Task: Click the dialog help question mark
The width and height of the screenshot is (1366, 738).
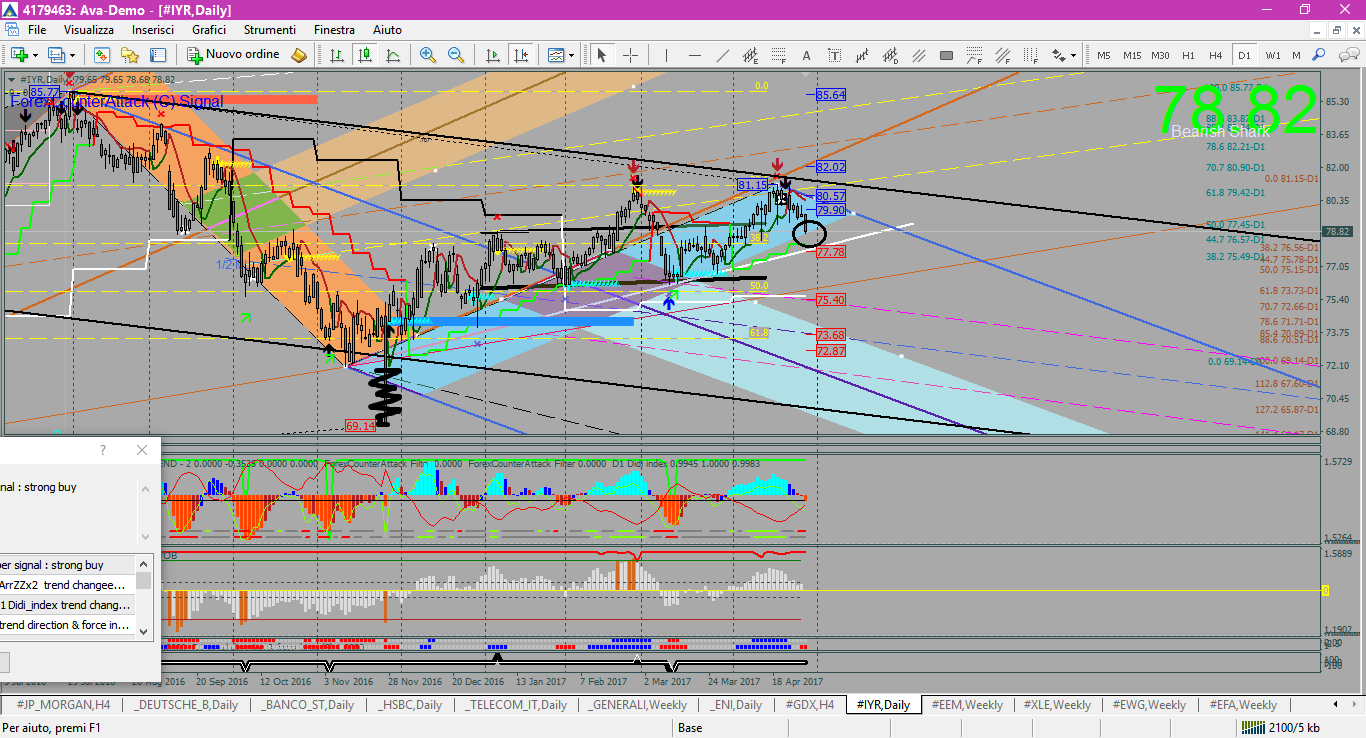Action: [x=102, y=450]
